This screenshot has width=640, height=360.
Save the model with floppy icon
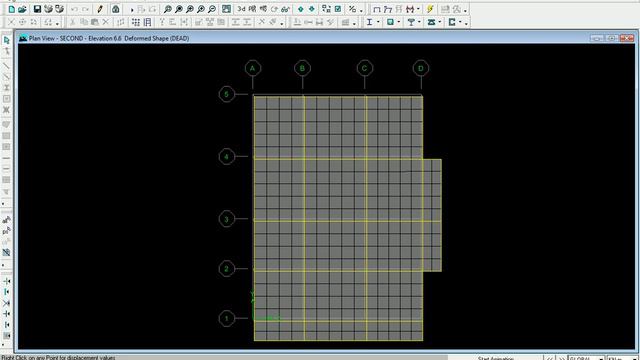37,9
